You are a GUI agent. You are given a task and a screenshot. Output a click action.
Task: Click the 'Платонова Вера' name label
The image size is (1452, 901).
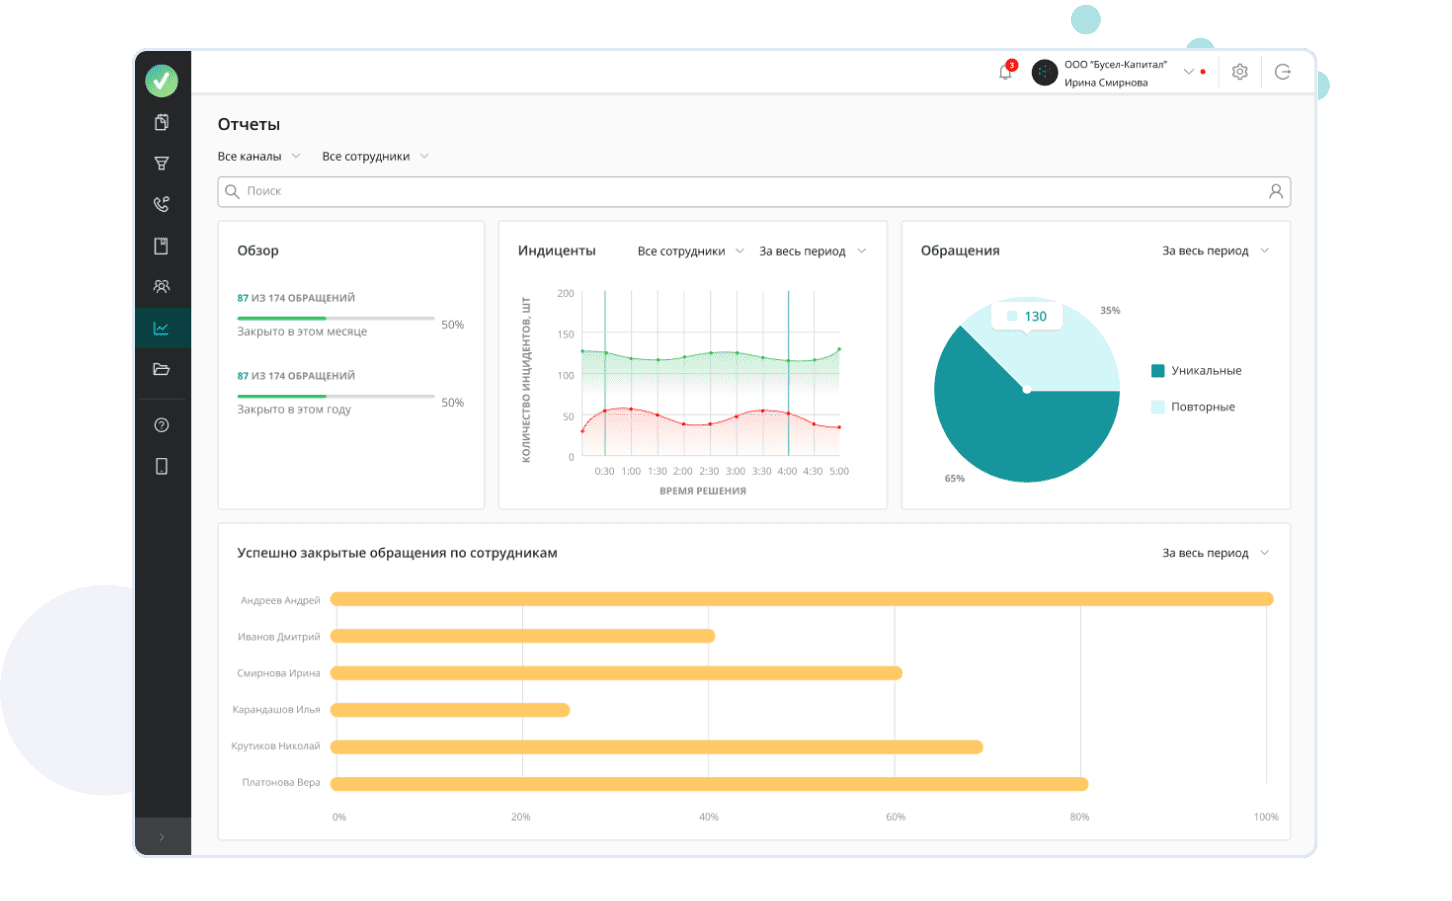coord(281,783)
